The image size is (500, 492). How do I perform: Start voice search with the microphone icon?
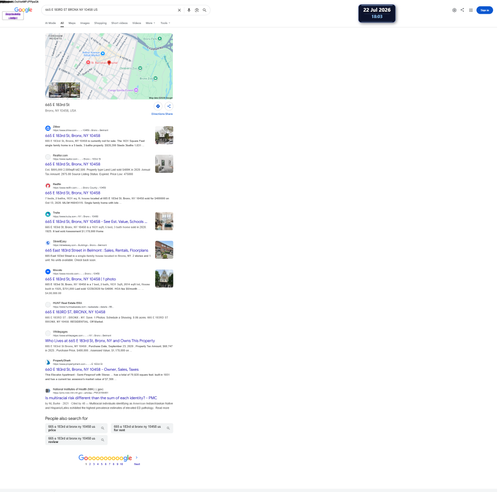pyautogui.click(x=189, y=10)
